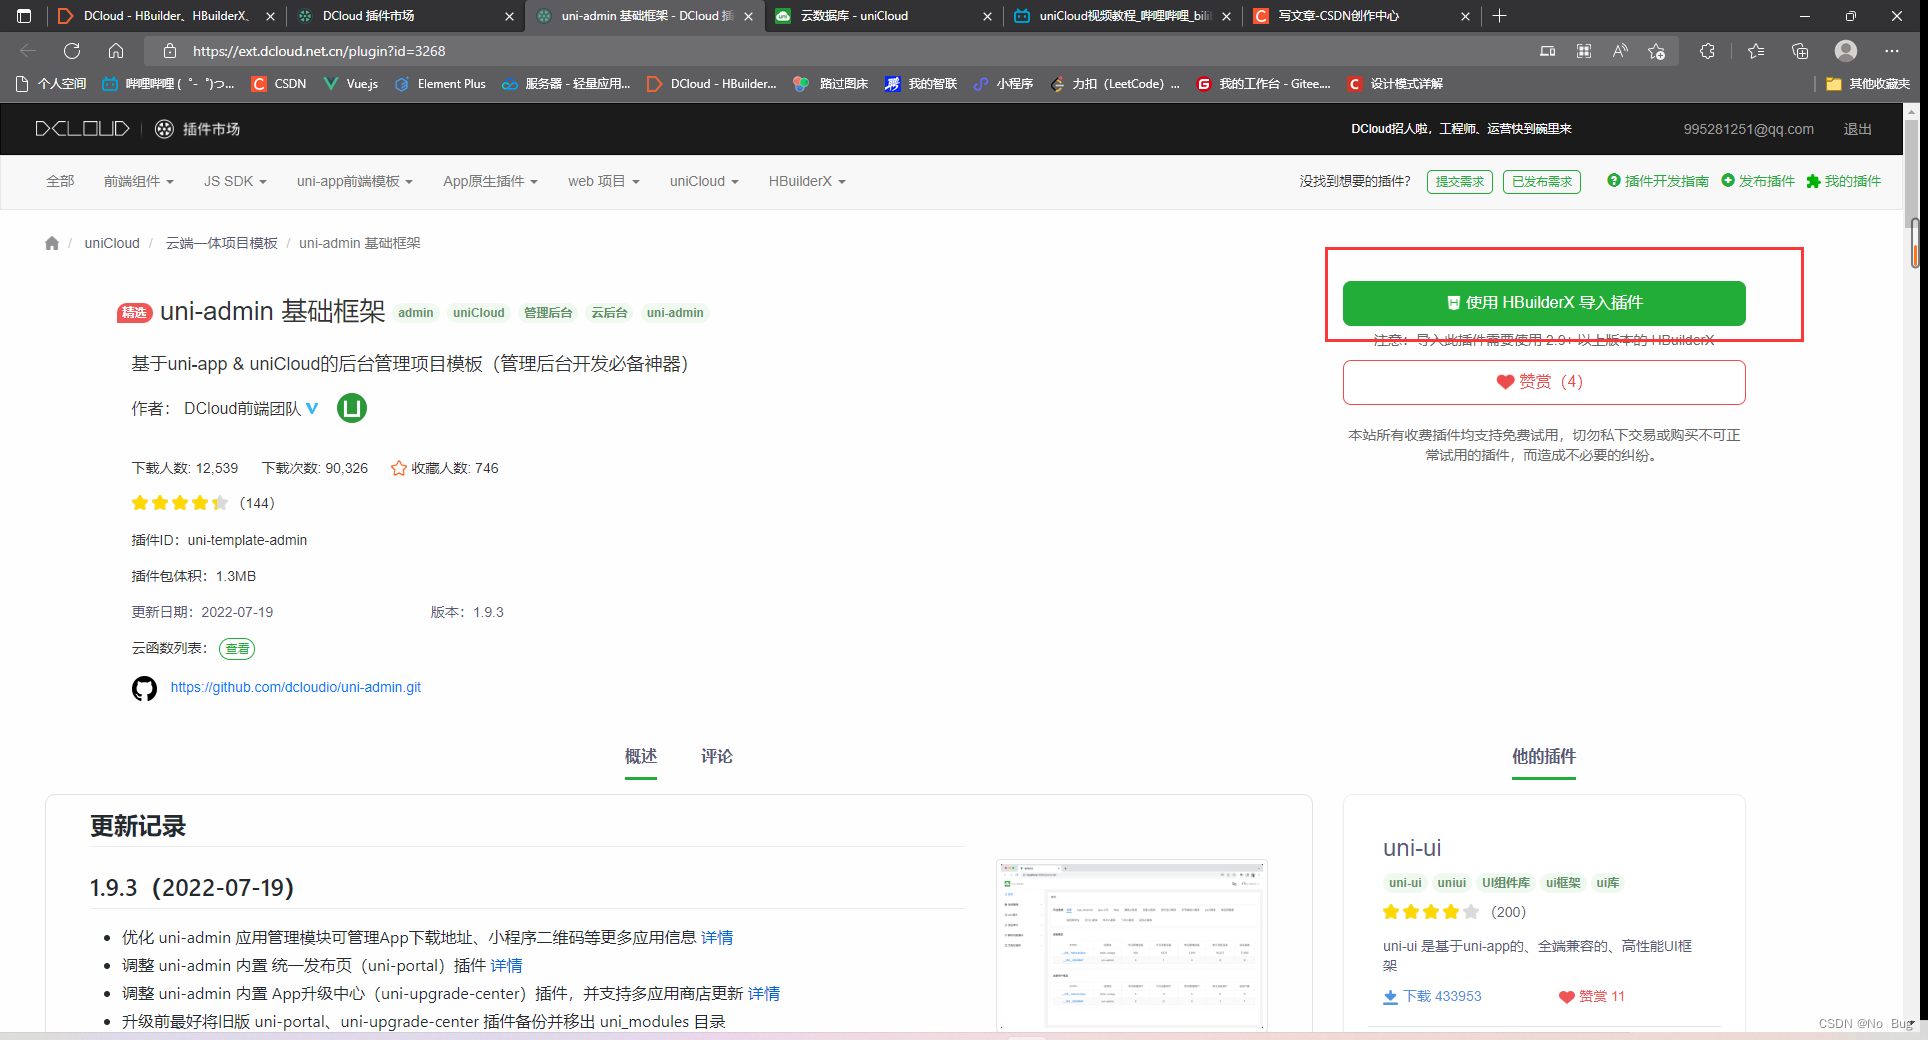Image resolution: width=1928 pixels, height=1040 pixels.
Task: Open 插件开发指南 link
Action: [1657, 181]
